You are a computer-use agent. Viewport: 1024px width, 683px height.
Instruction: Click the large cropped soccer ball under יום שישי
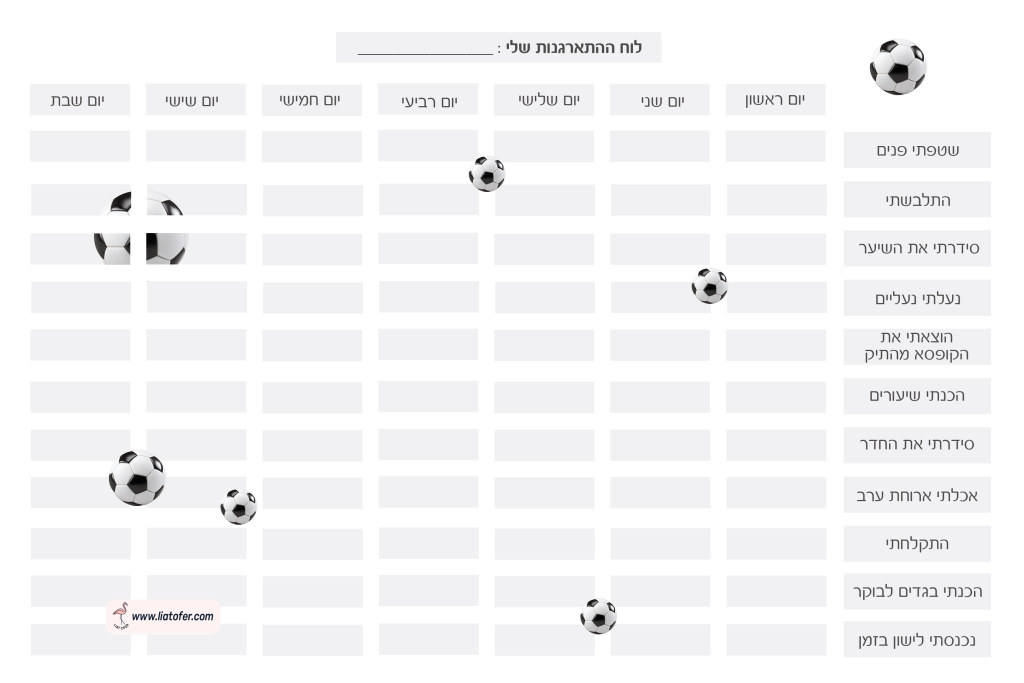pyautogui.click(x=141, y=229)
